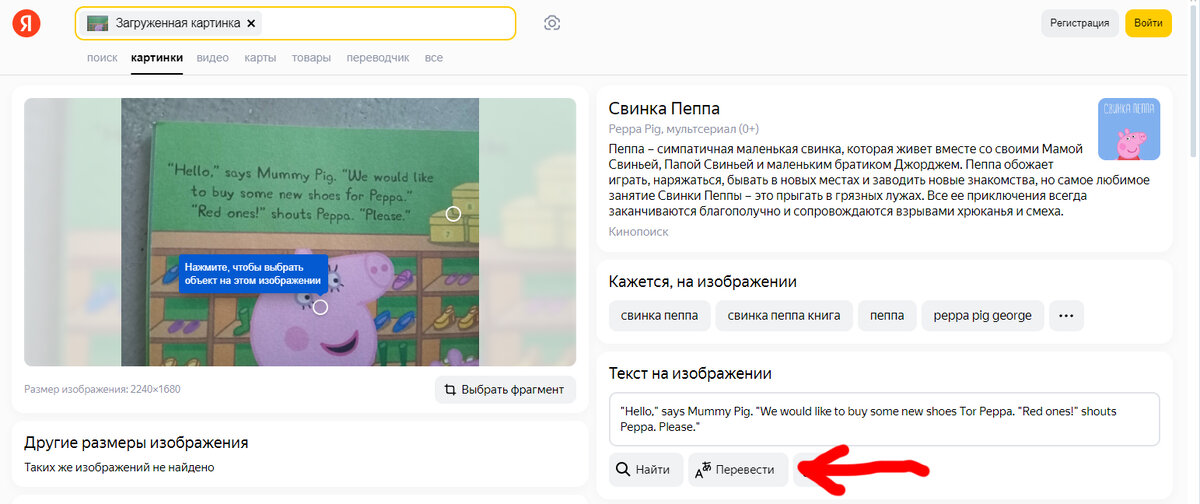This screenshot has width=1200, height=504.
Task: Open the все tab
Action: [433, 58]
